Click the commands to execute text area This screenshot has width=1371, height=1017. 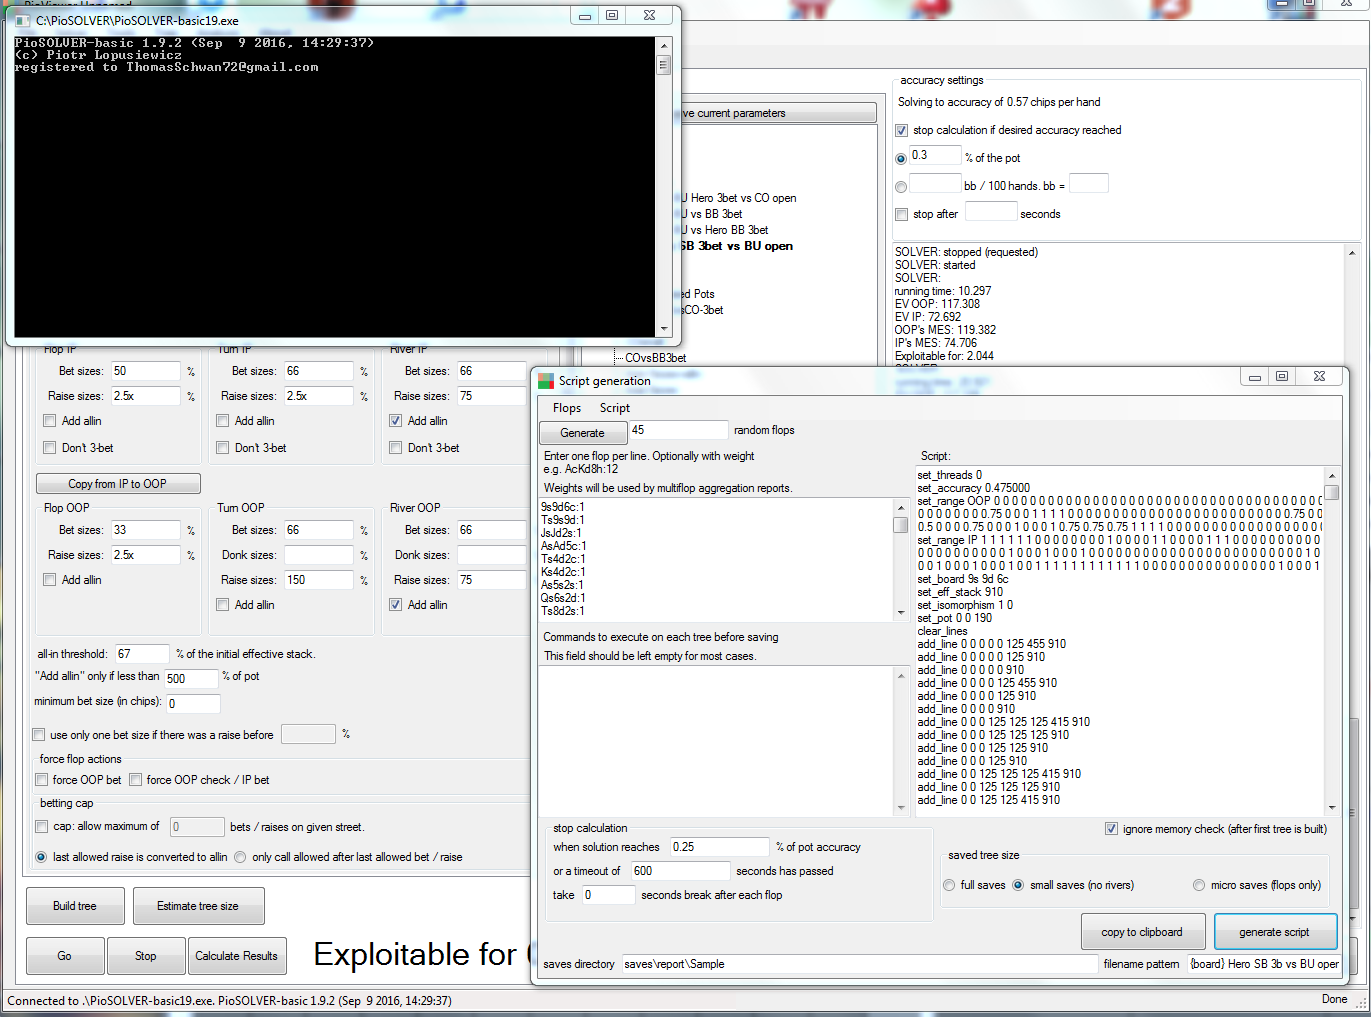[716, 741]
